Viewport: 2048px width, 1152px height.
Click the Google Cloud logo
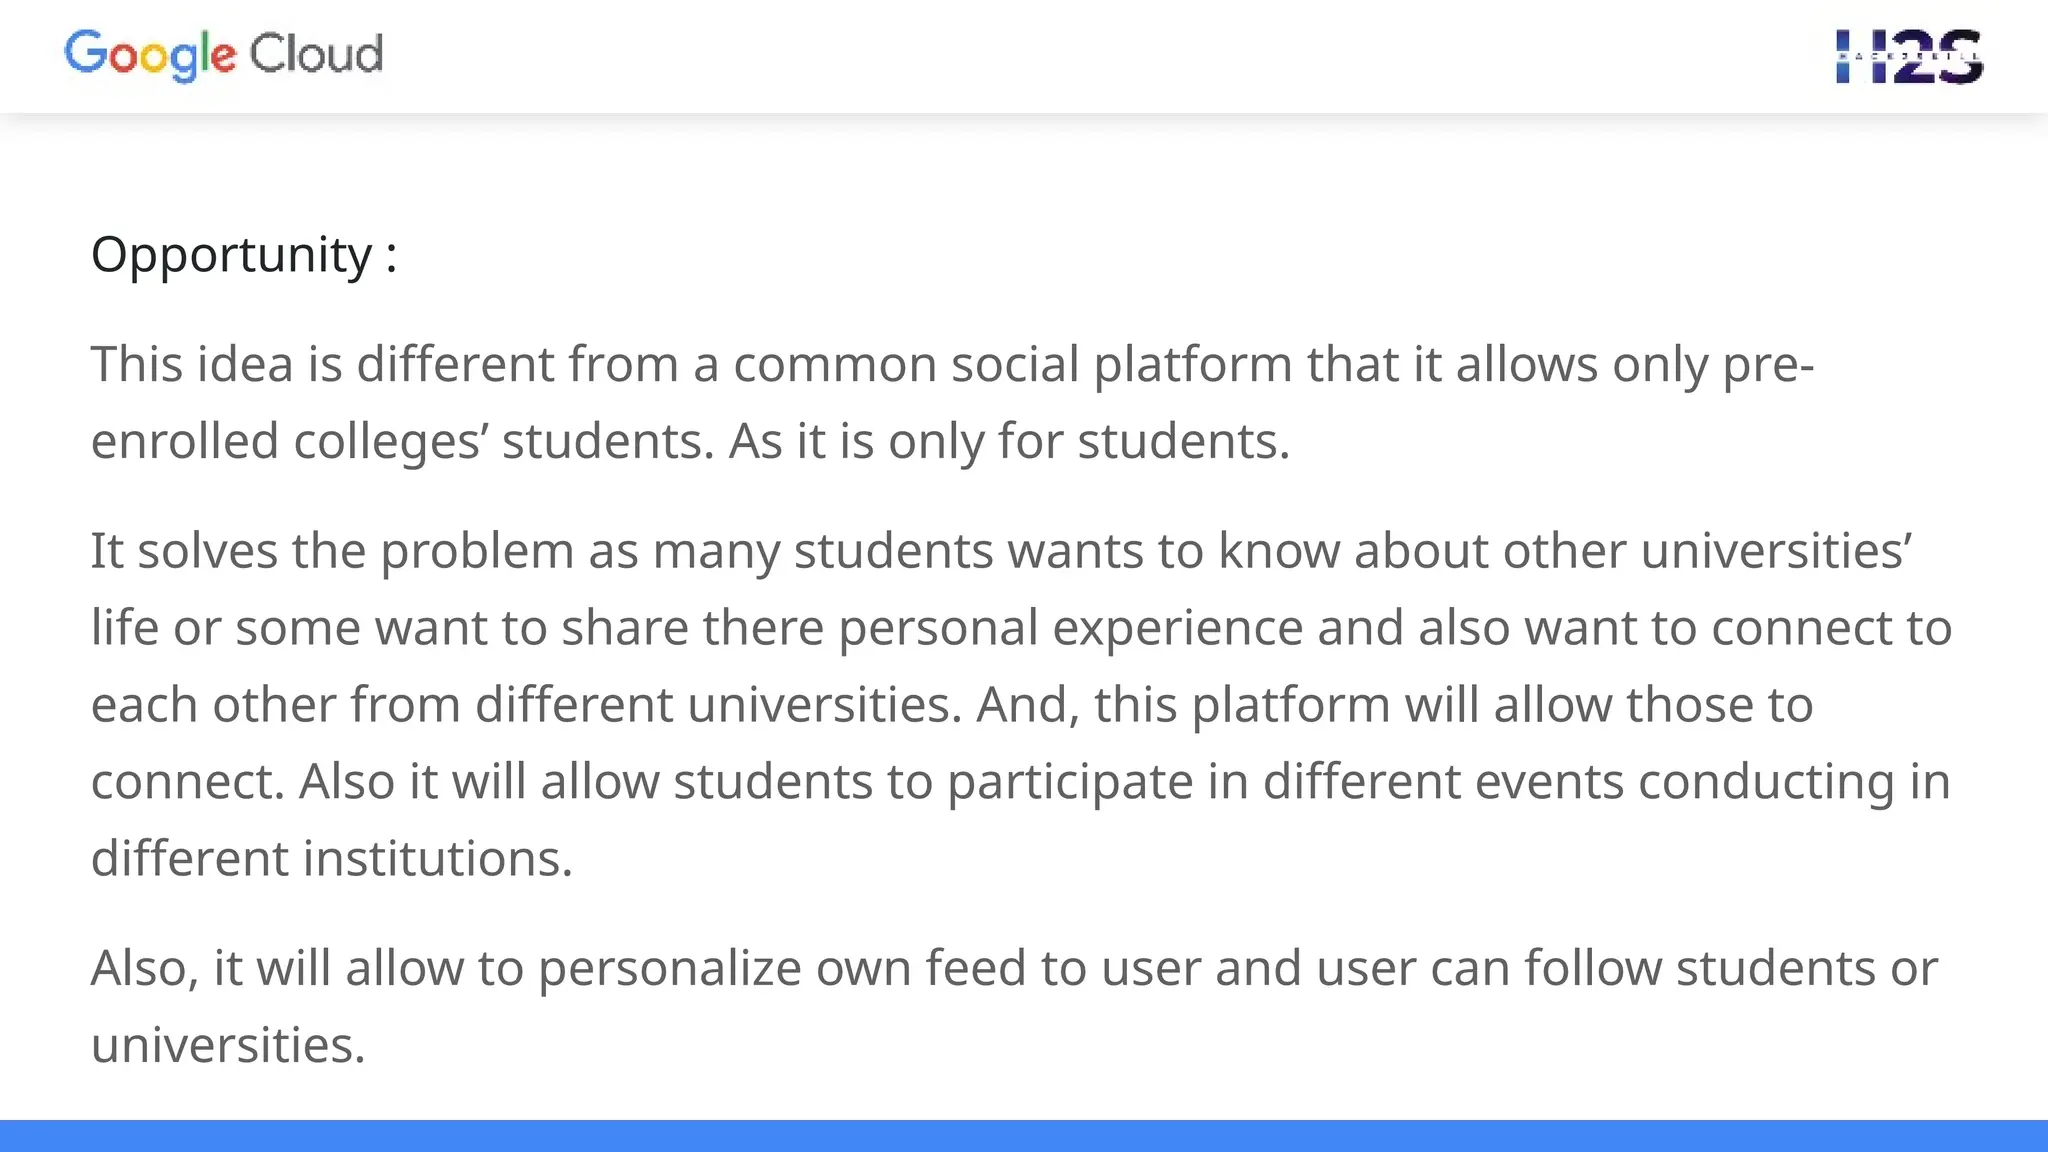[x=223, y=54]
